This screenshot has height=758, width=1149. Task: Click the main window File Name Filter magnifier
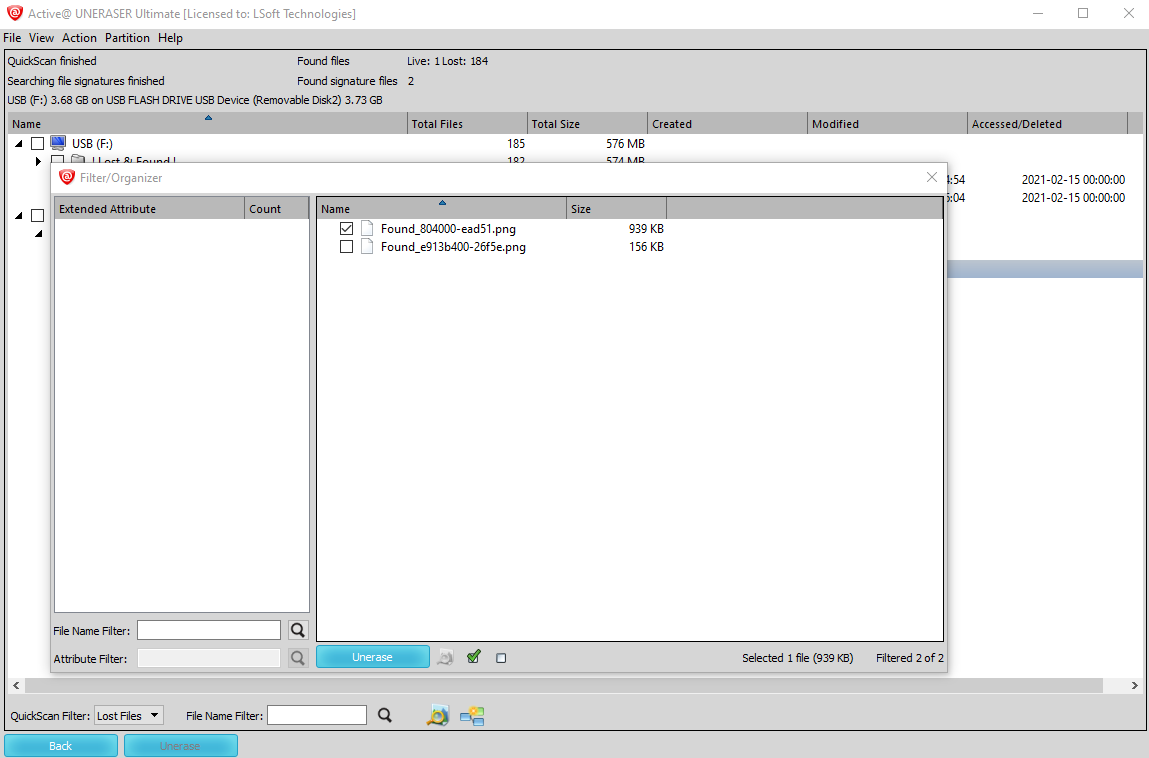(x=385, y=715)
